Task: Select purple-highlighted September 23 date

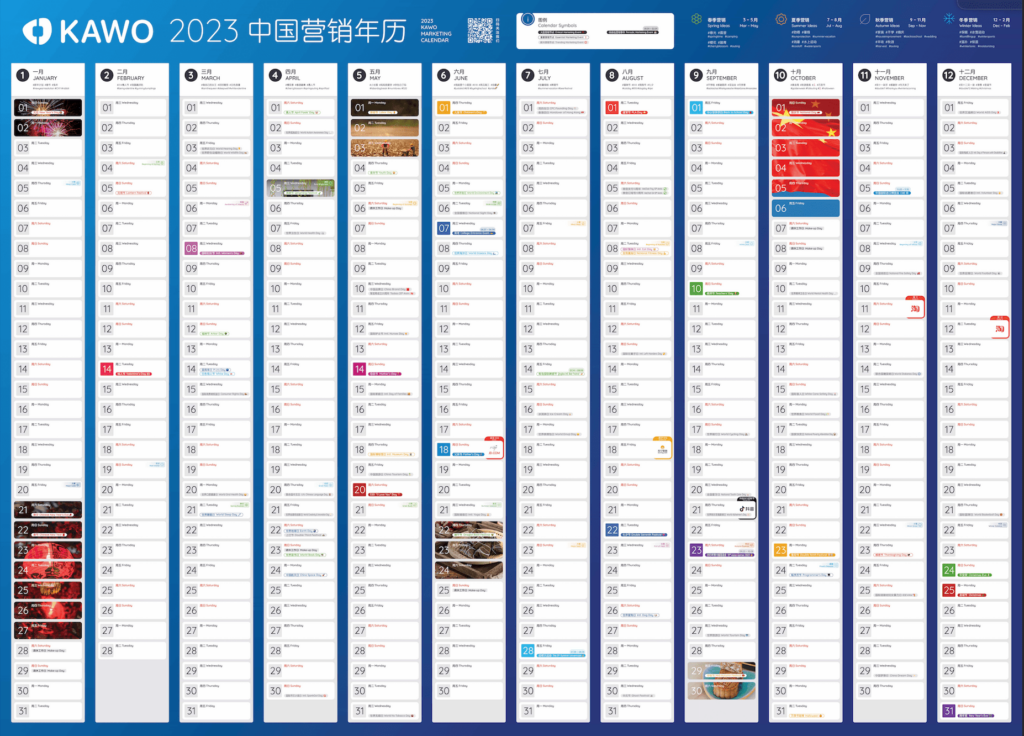Action: pos(696,550)
